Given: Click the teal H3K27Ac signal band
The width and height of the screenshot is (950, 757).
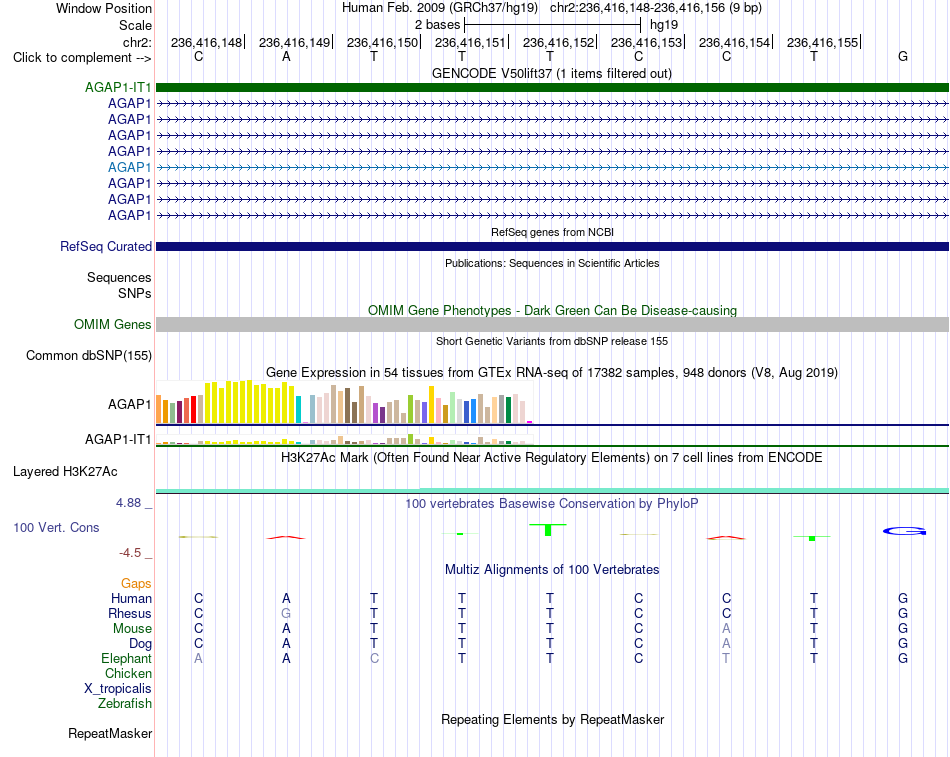Looking at the screenshot, I should 552,490.
